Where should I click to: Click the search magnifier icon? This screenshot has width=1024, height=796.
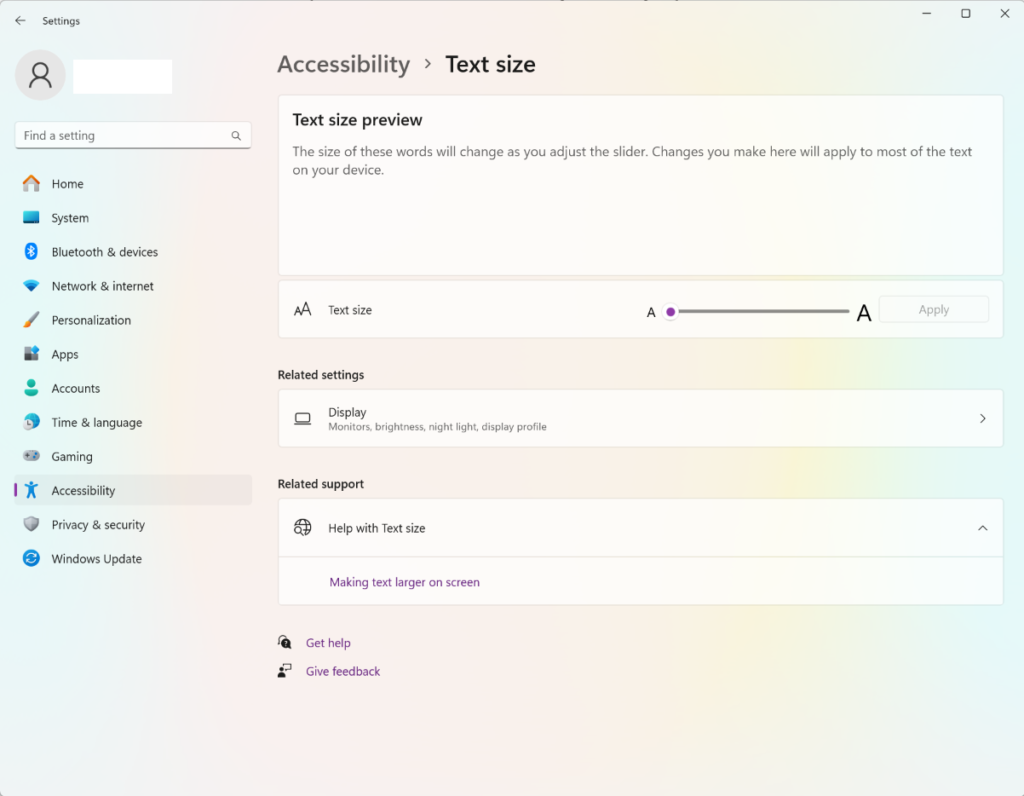pyautogui.click(x=236, y=136)
